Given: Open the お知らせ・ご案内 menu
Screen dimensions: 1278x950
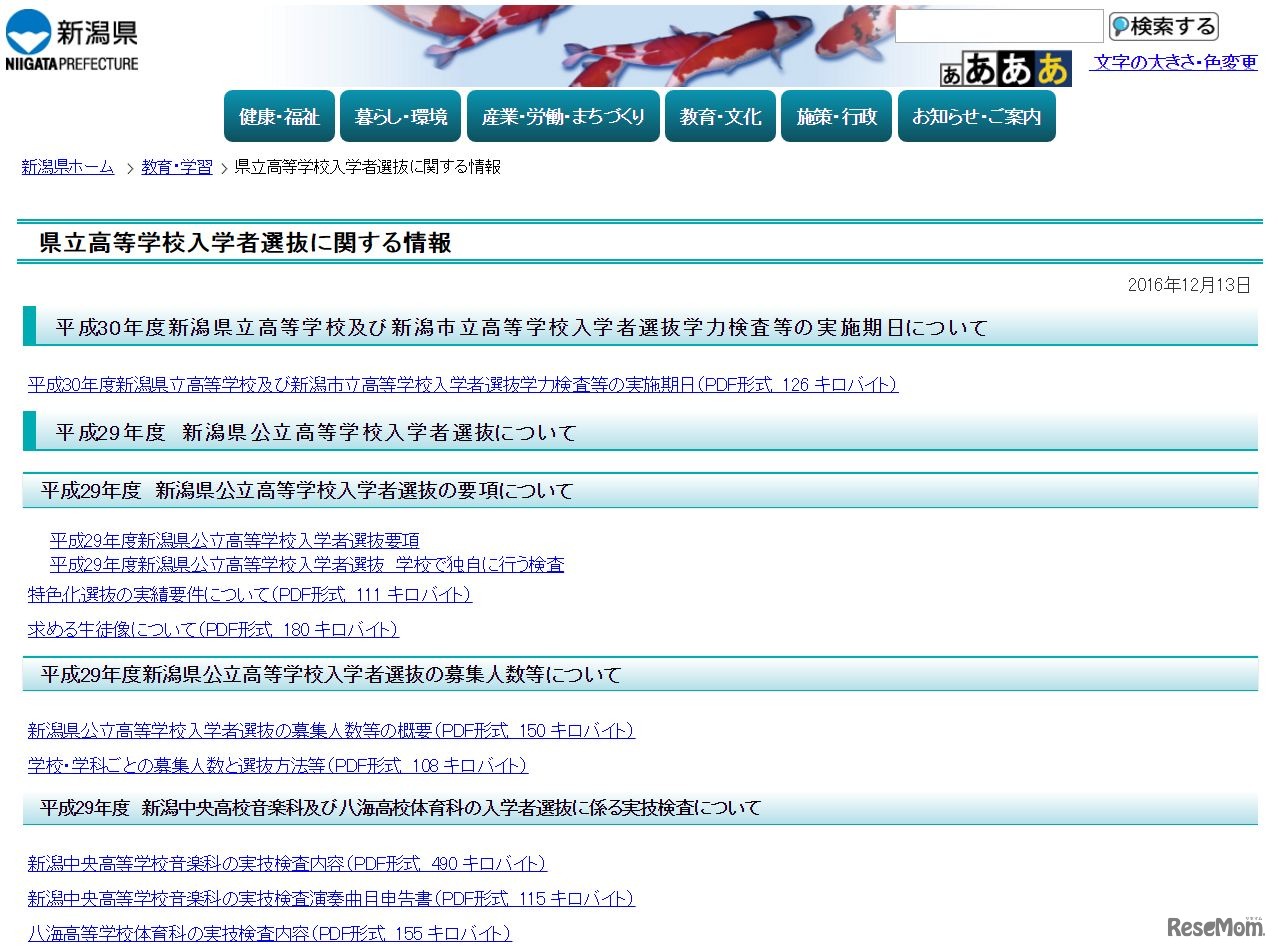Looking at the screenshot, I should tap(977, 116).
